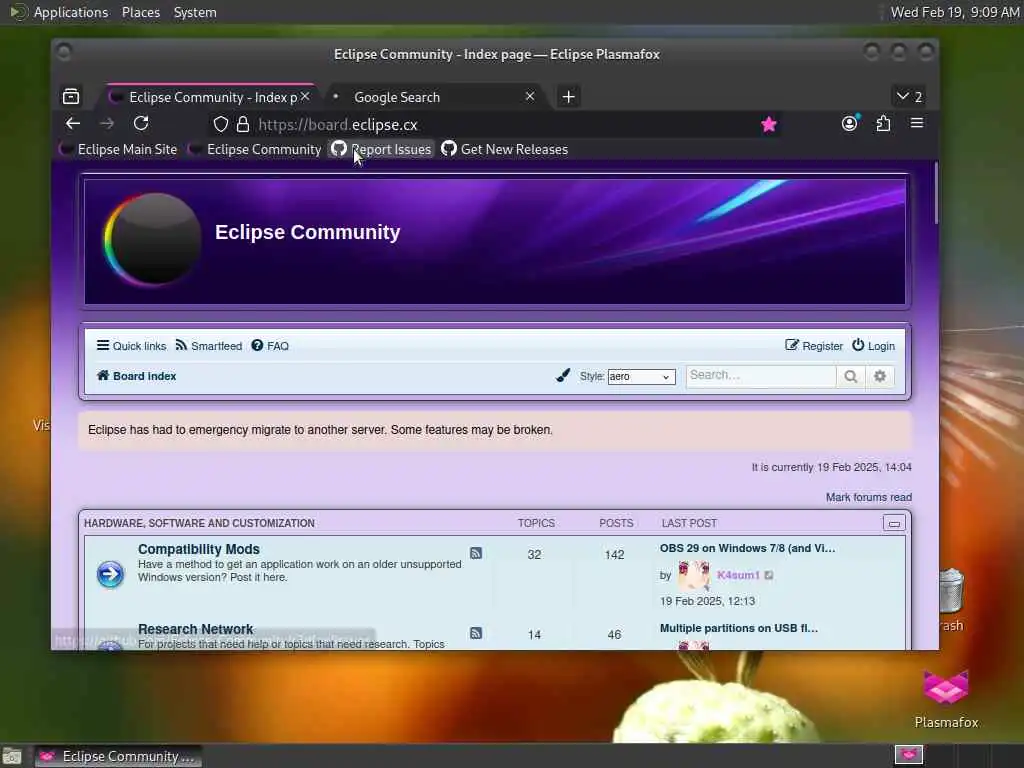The image size is (1024, 768).
Task: Select Eclipse Community taskbar window button
Action: tap(118, 756)
